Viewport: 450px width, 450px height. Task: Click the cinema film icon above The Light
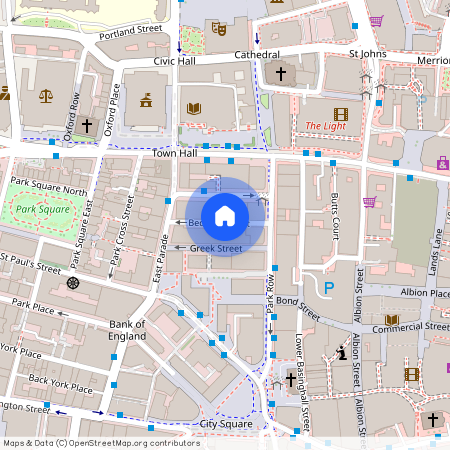pos(341,114)
